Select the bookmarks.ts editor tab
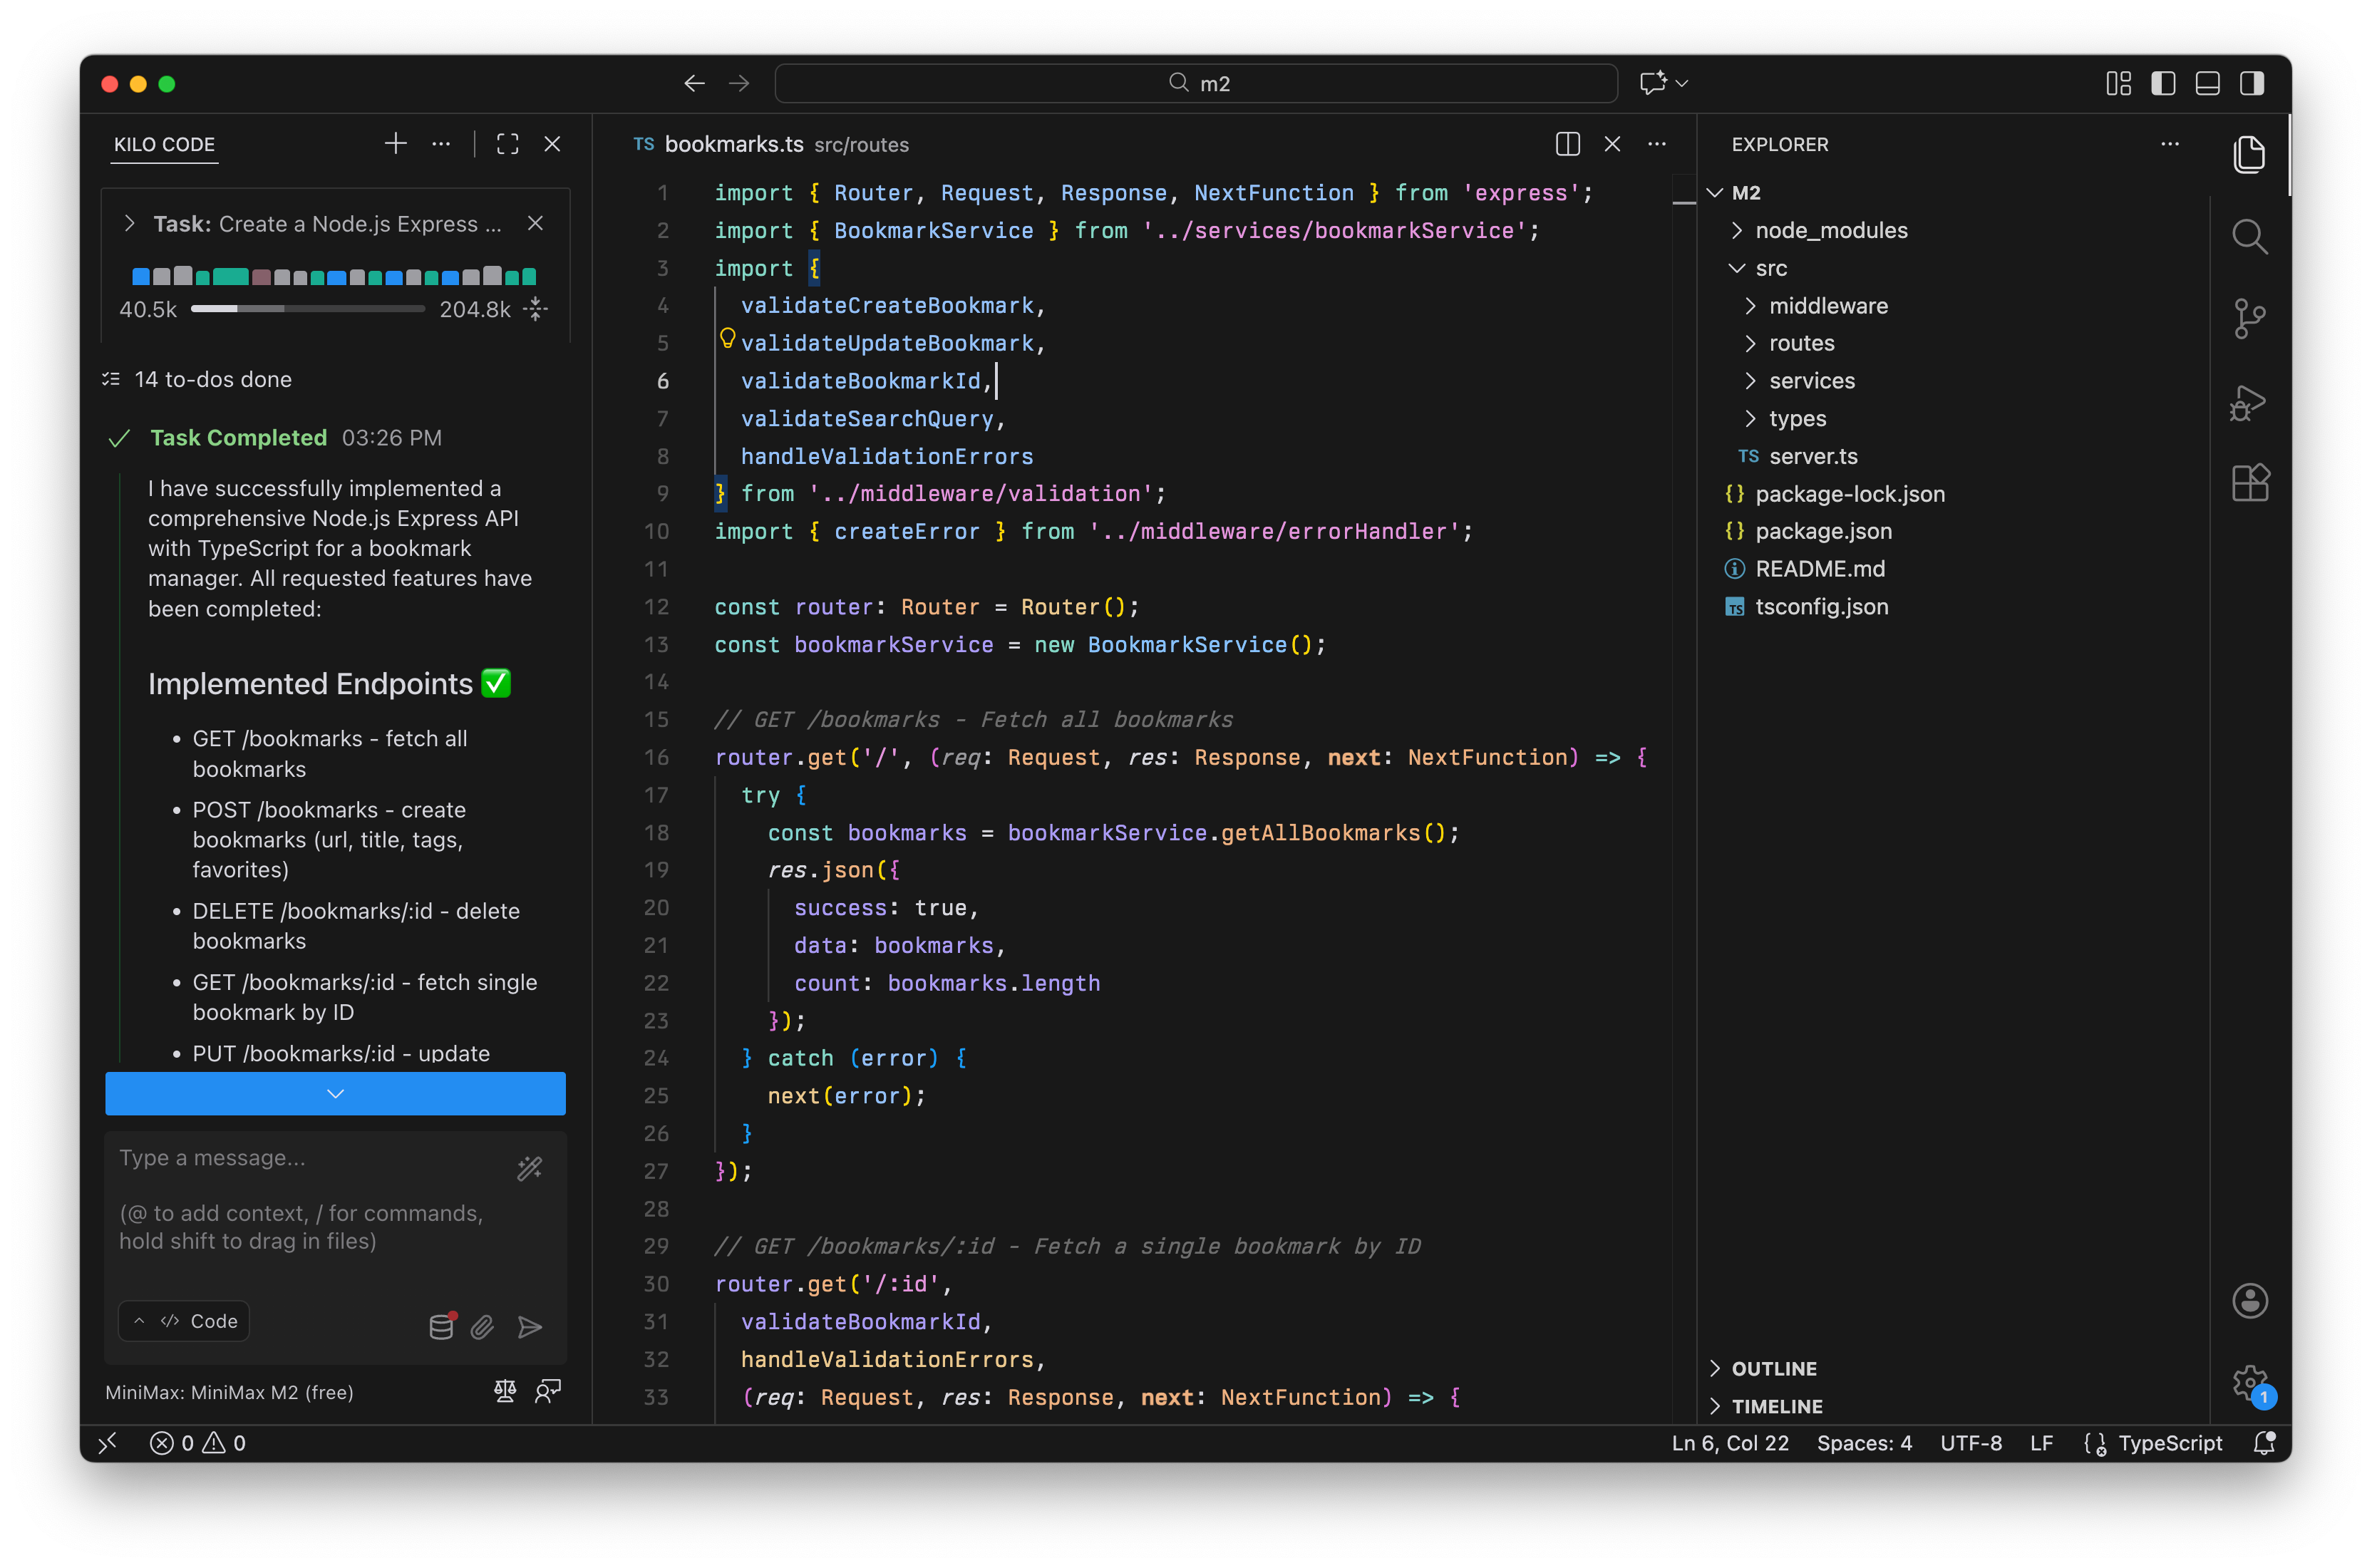Viewport: 2372px width, 1568px height. (x=733, y=144)
